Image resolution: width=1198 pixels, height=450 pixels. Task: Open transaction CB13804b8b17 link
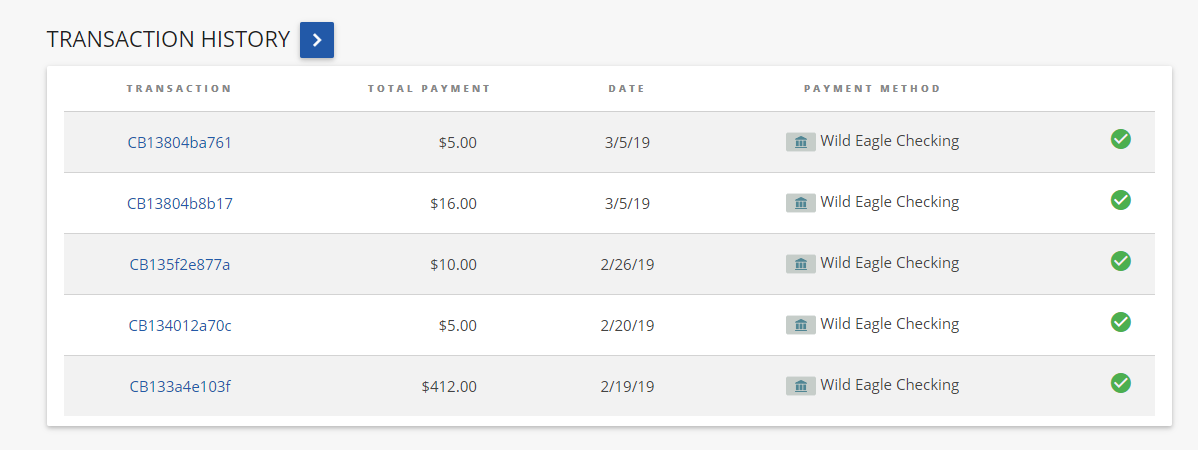point(180,203)
